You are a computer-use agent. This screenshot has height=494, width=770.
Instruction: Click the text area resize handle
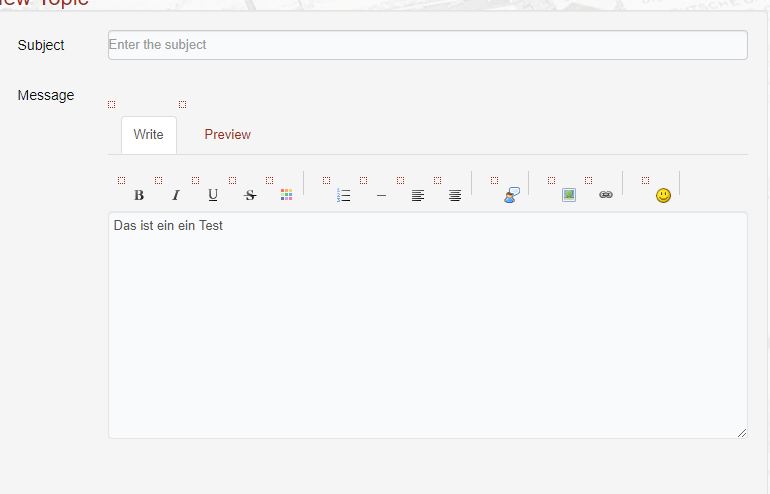click(741, 433)
